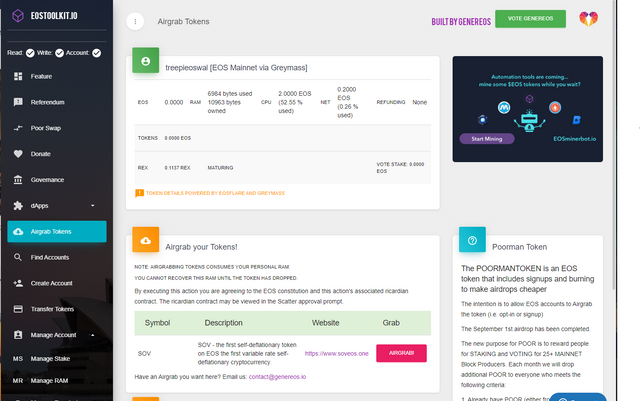Open Manage RAM submenu item
The height and width of the screenshot is (401, 640).
pyautogui.click(x=57, y=381)
